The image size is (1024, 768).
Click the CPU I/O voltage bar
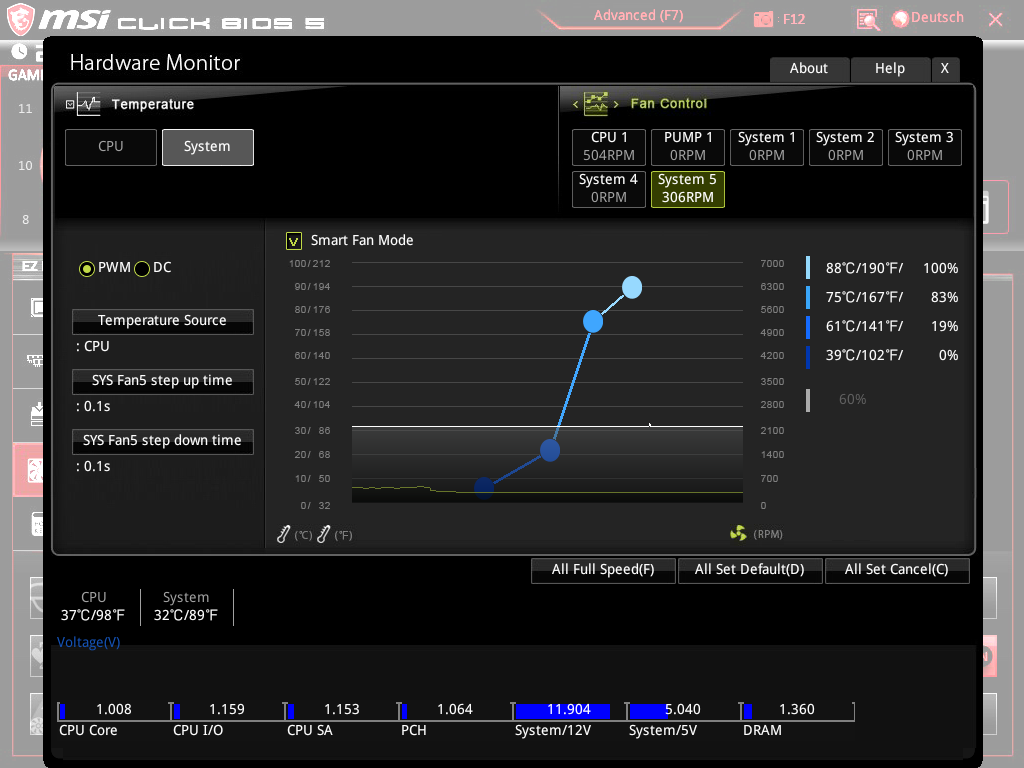click(x=227, y=711)
